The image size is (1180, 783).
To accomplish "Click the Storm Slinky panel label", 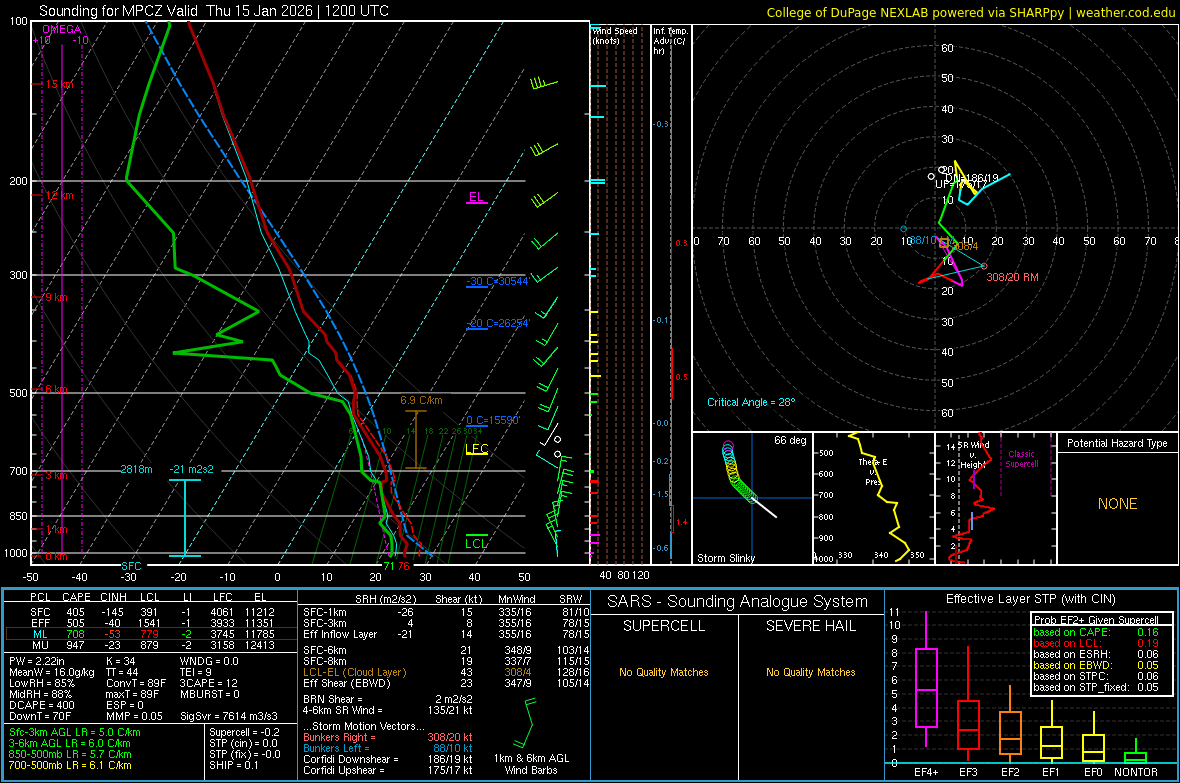I will coord(725,558).
